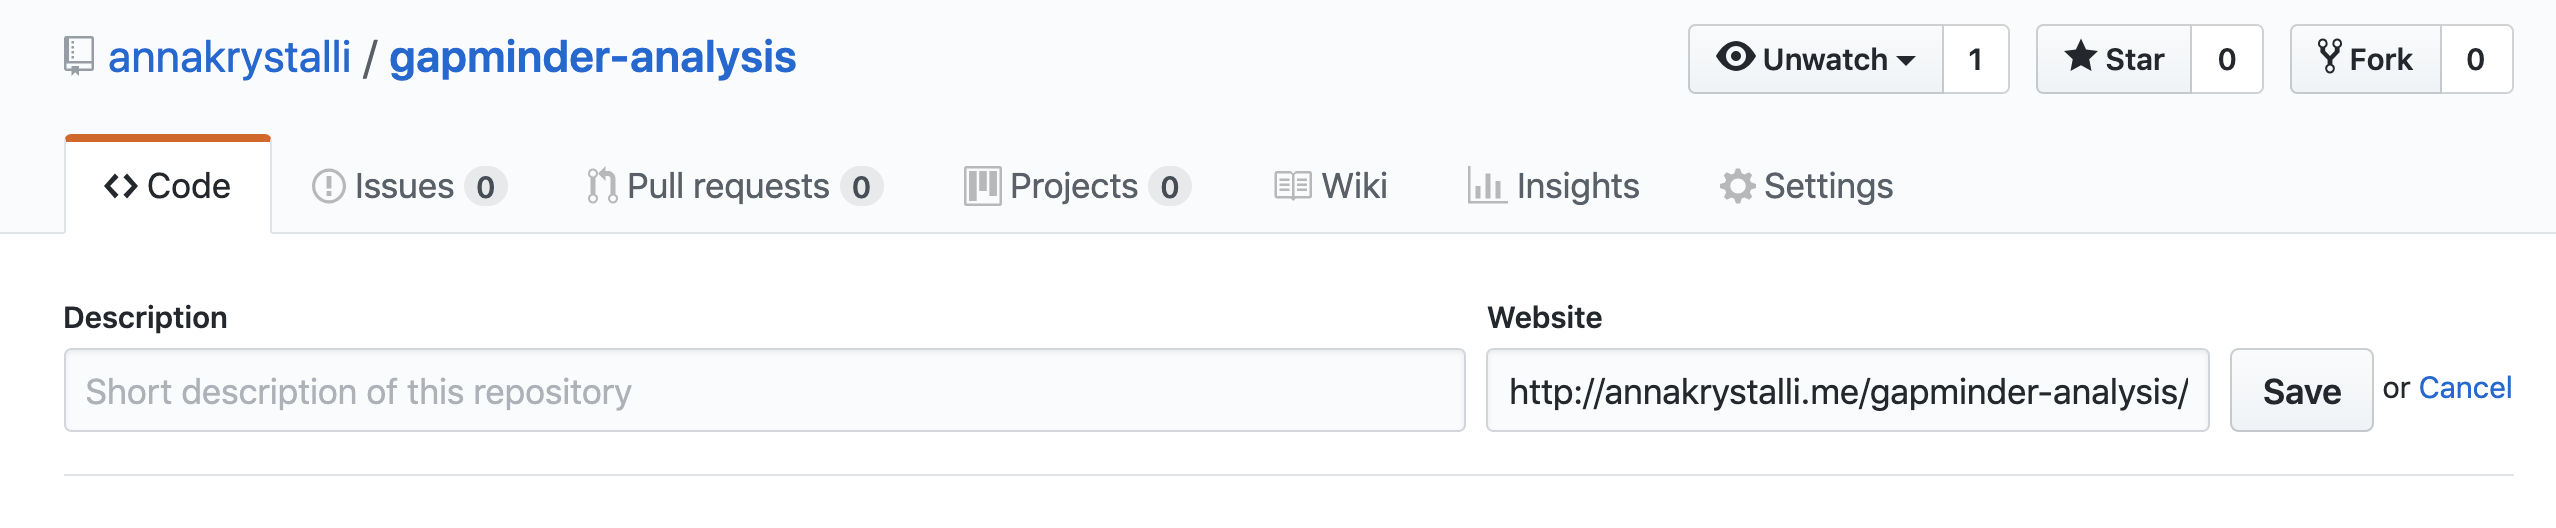Focus the short description input field
The height and width of the screenshot is (528, 2556).
pos(765,390)
